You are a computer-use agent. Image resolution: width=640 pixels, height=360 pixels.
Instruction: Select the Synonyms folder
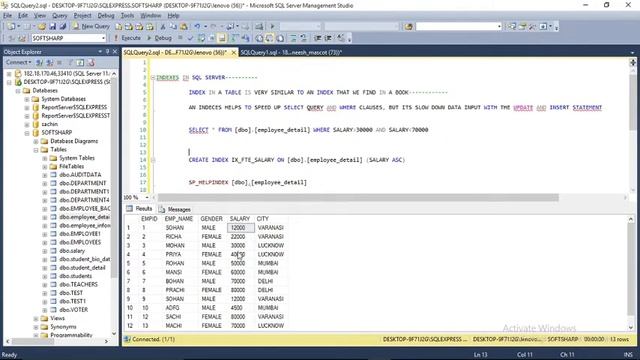click(63, 327)
